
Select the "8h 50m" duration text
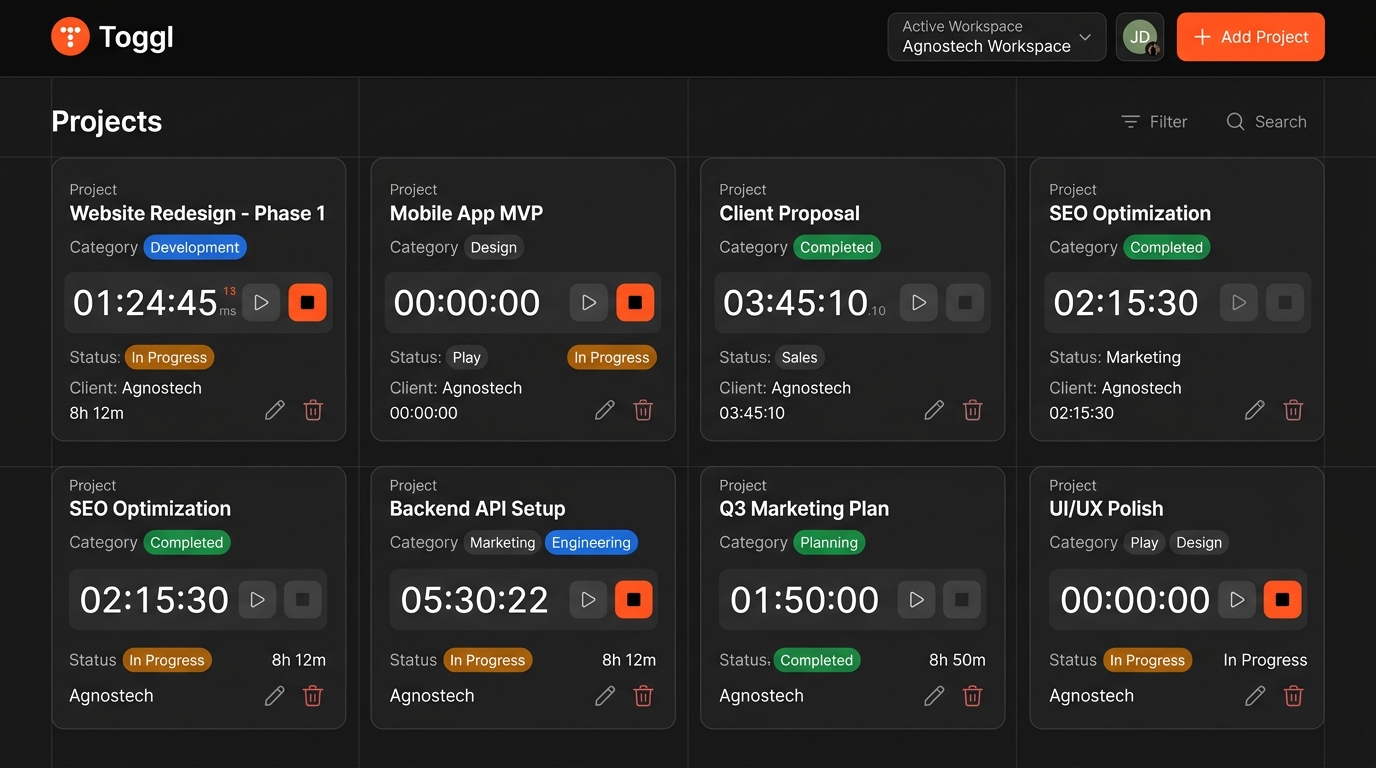(957, 660)
